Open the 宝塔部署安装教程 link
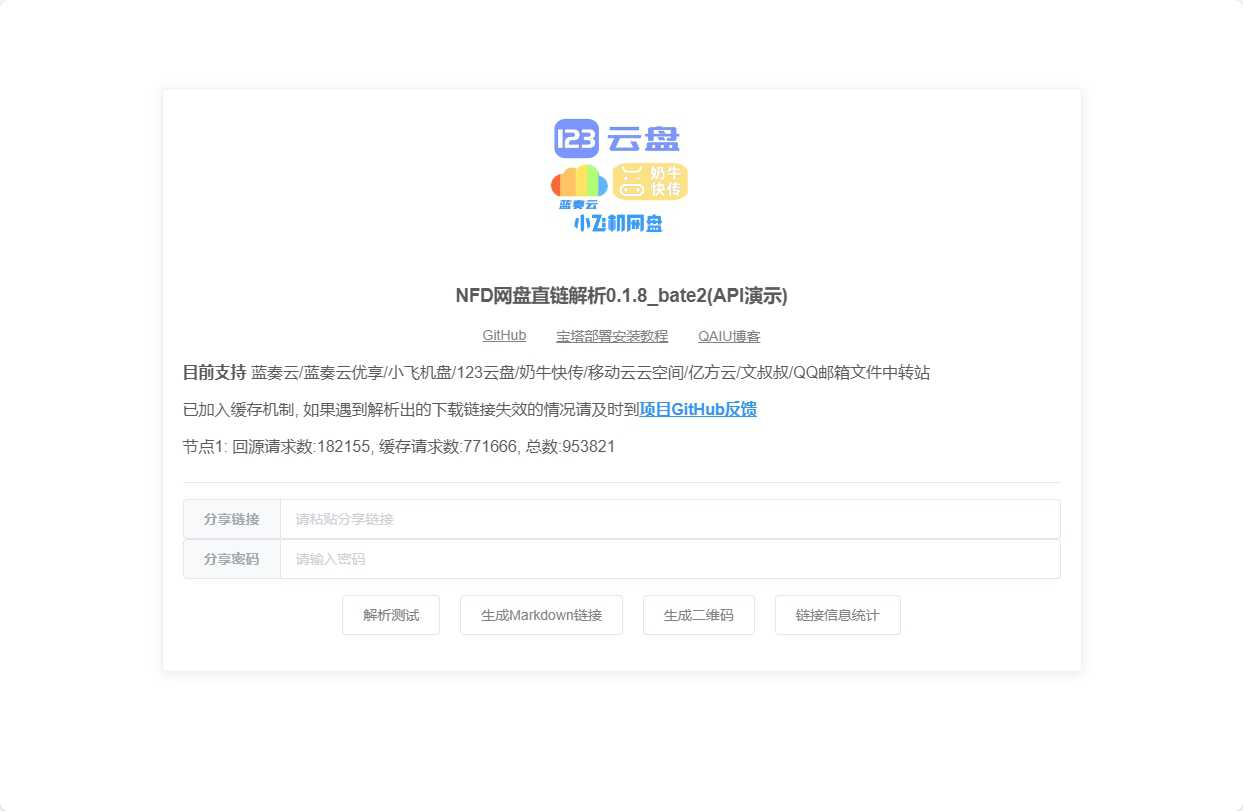1243x811 pixels. [x=612, y=336]
